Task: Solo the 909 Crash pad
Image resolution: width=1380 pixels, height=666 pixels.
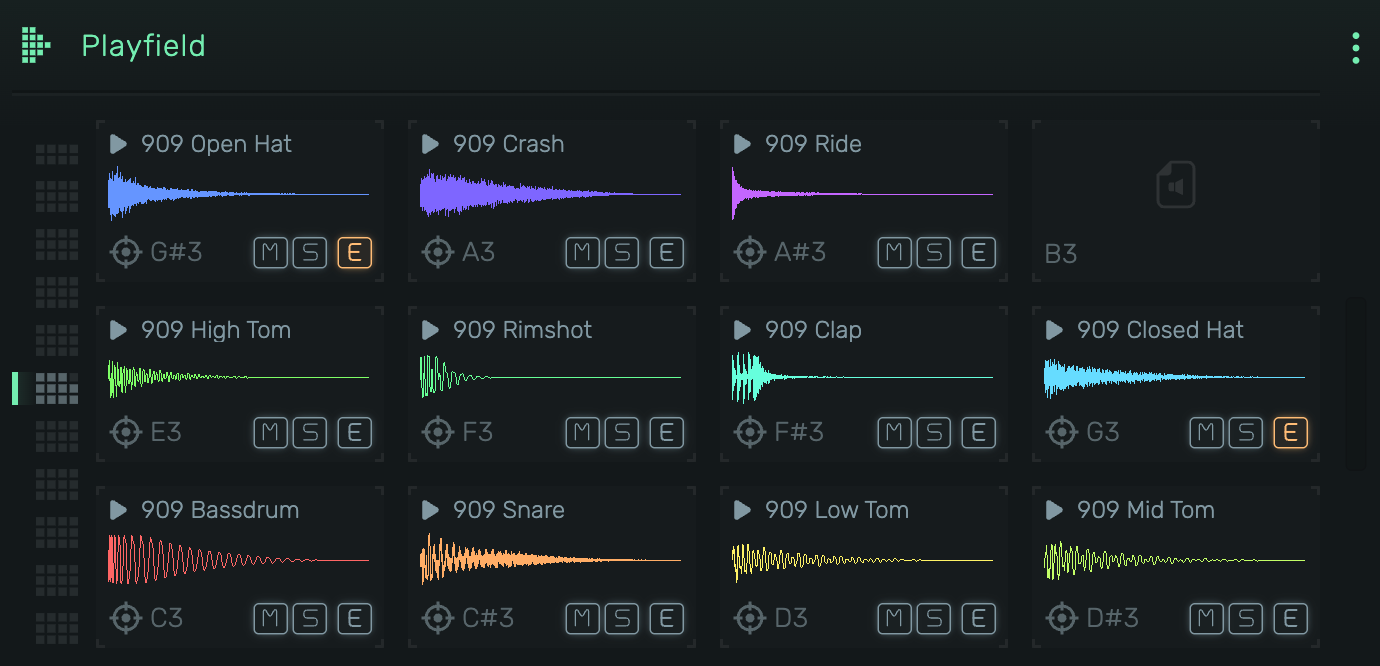Action: click(x=622, y=253)
